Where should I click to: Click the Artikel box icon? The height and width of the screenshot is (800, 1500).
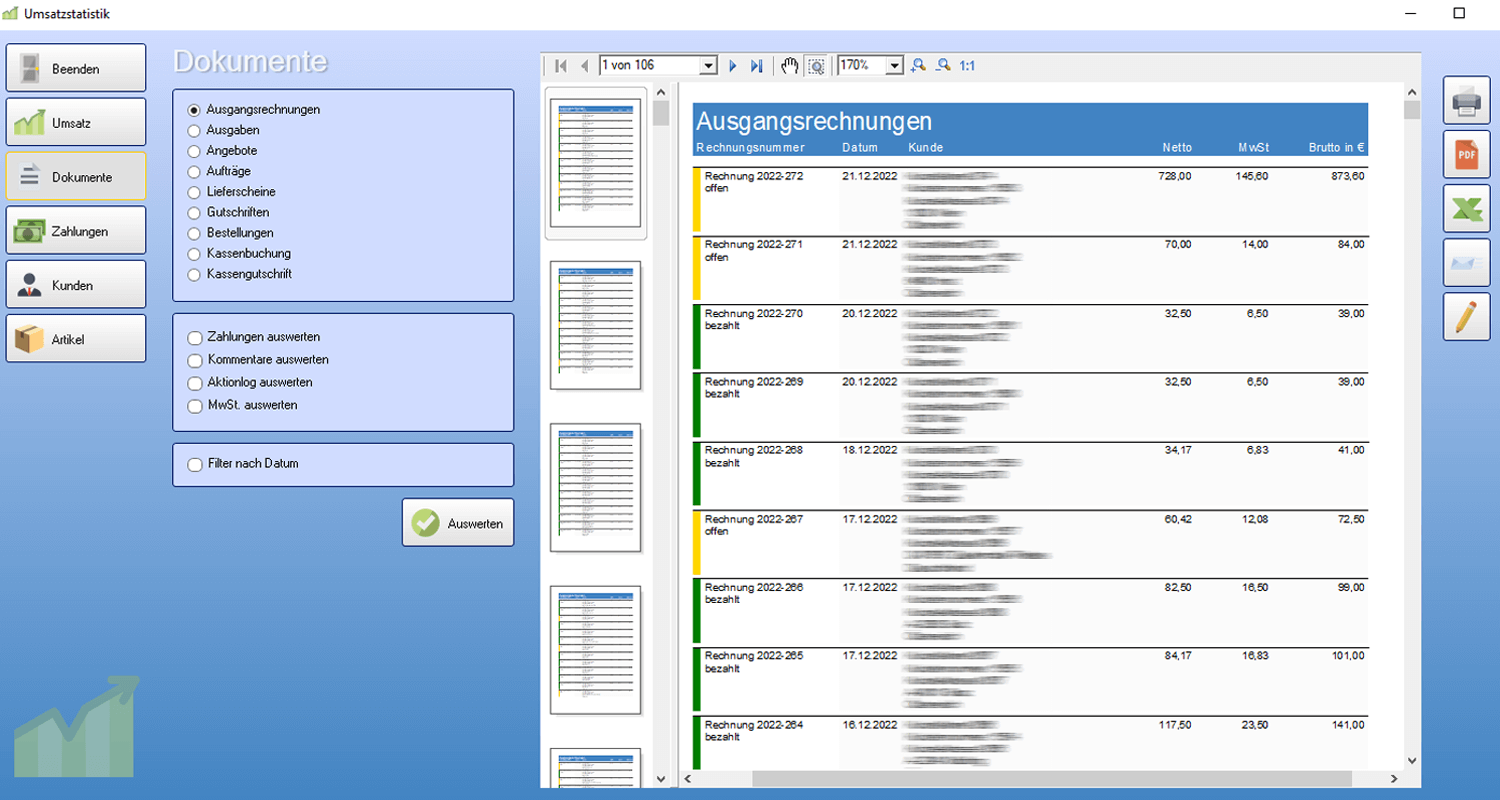tap(30, 339)
